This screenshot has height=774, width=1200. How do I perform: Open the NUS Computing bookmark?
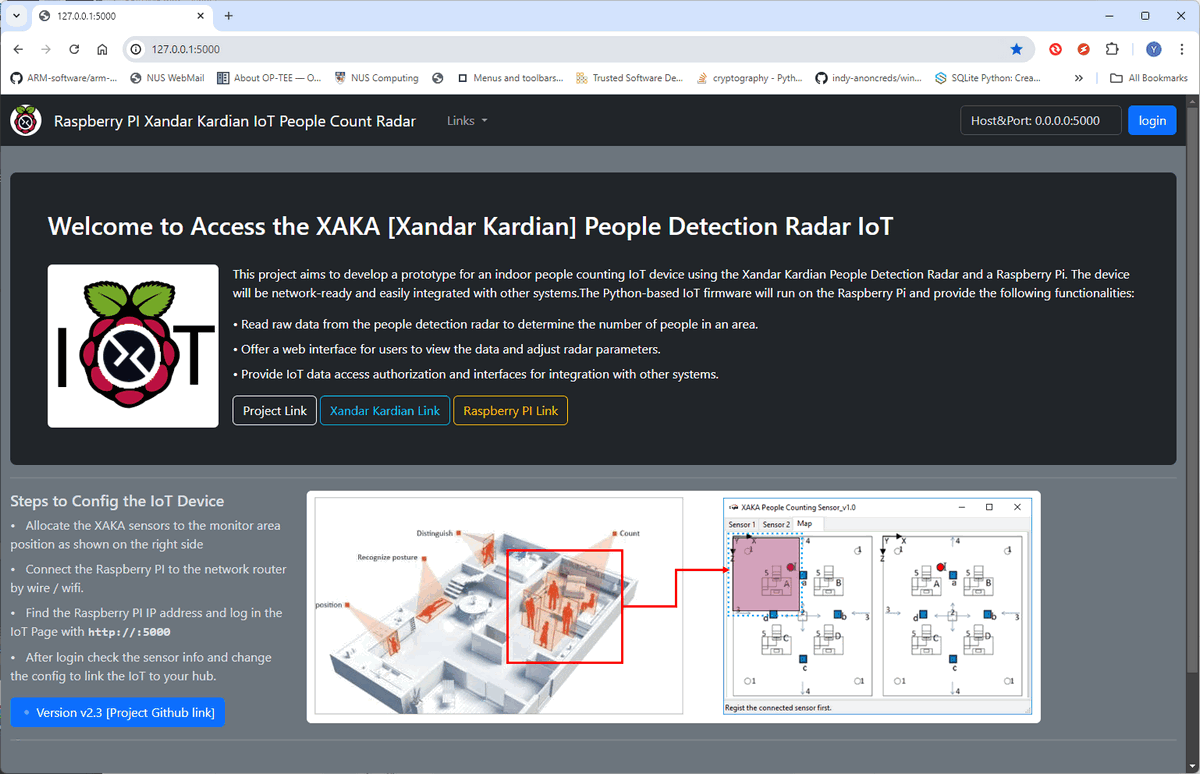377,78
